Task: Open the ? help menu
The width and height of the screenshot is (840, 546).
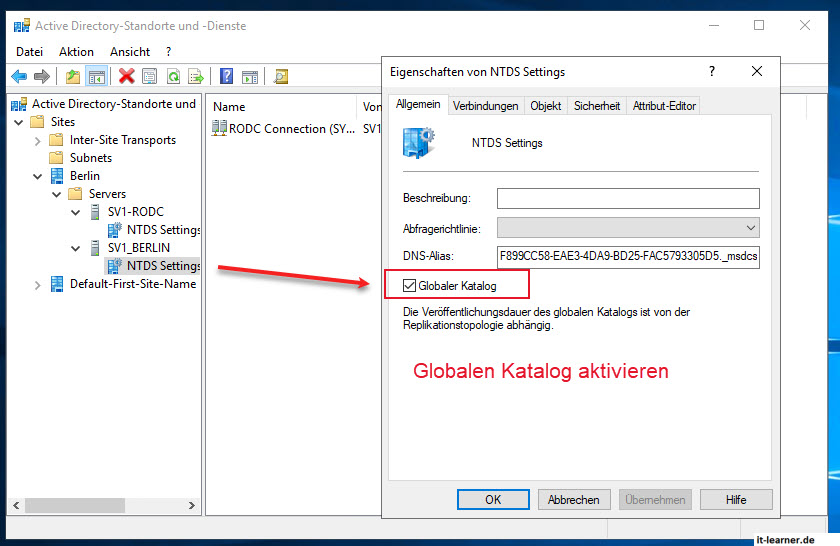Action: pyautogui.click(x=168, y=52)
